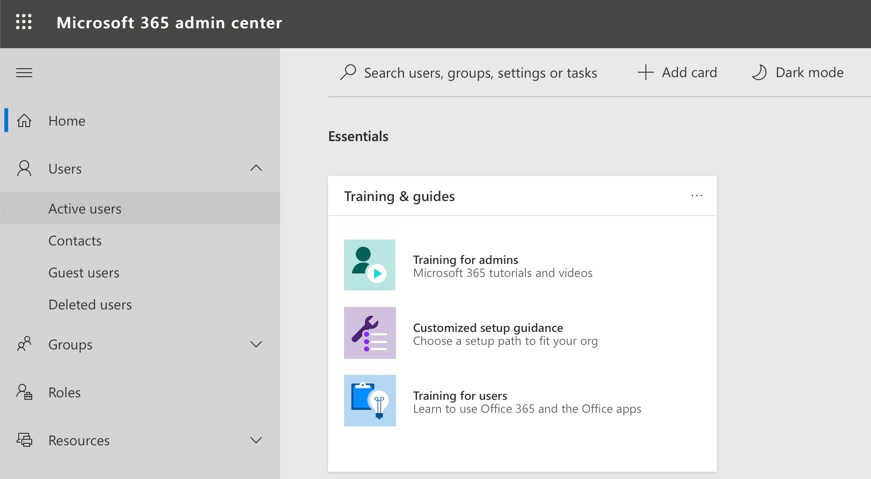Collapse the Users section chevron
This screenshot has height=479, width=871.
point(256,168)
